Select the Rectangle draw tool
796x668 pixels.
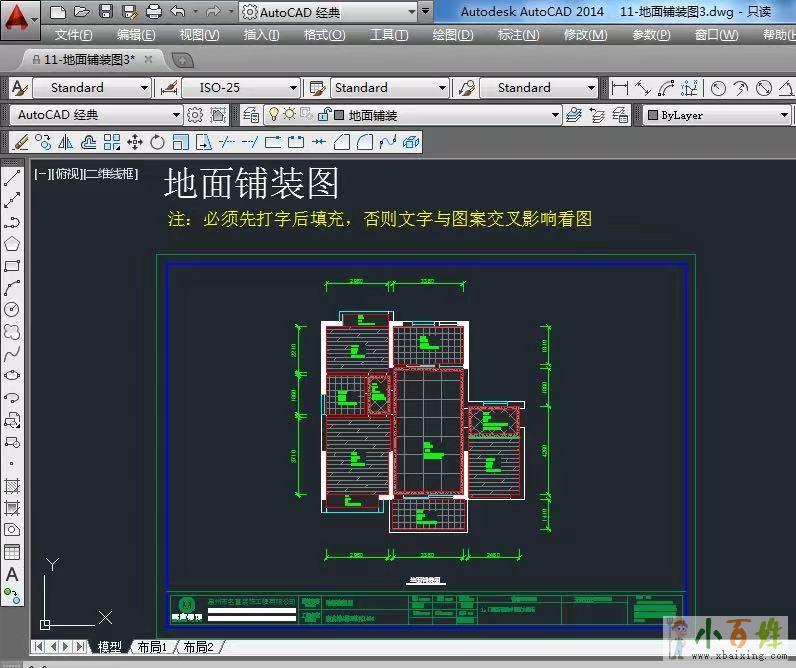point(12,266)
